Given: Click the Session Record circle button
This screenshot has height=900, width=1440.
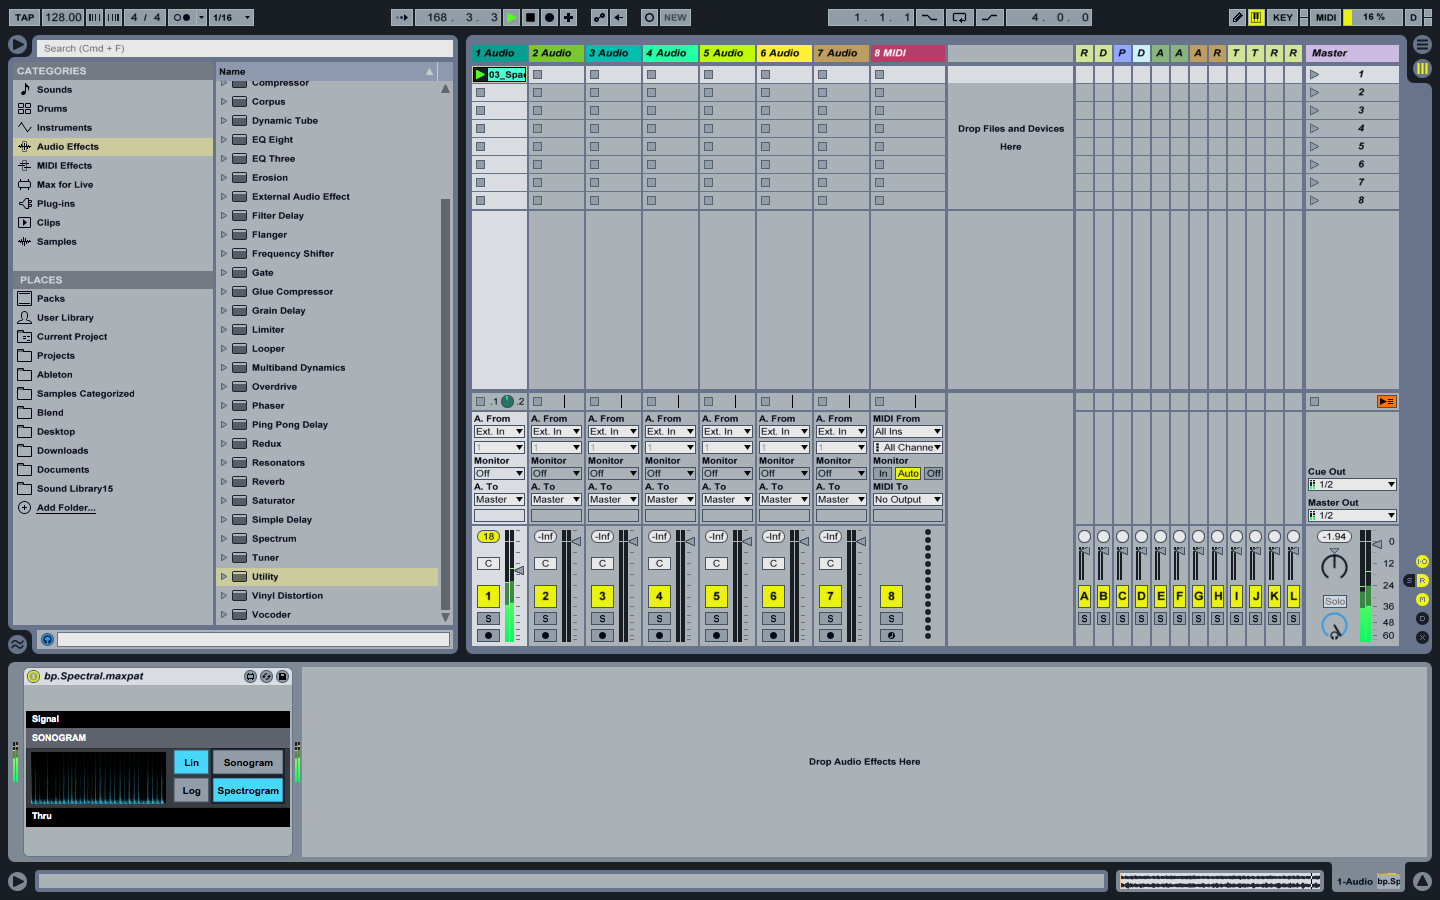Looking at the screenshot, I should click(x=649, y=17).
